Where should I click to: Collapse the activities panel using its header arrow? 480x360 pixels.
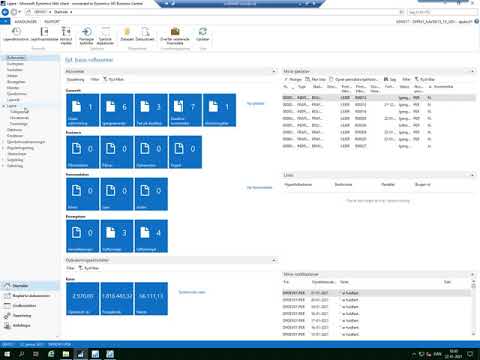click(x=274, y=71)
